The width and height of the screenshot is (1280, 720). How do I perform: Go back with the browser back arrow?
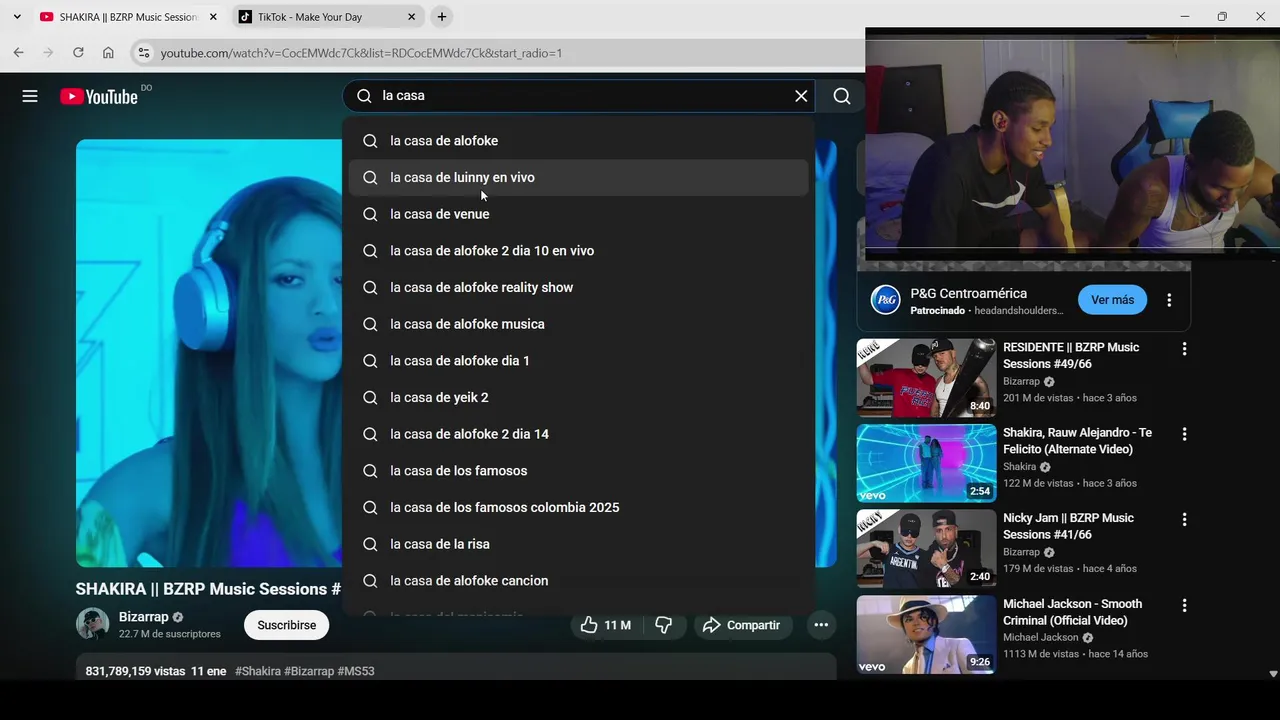(18, 53)
